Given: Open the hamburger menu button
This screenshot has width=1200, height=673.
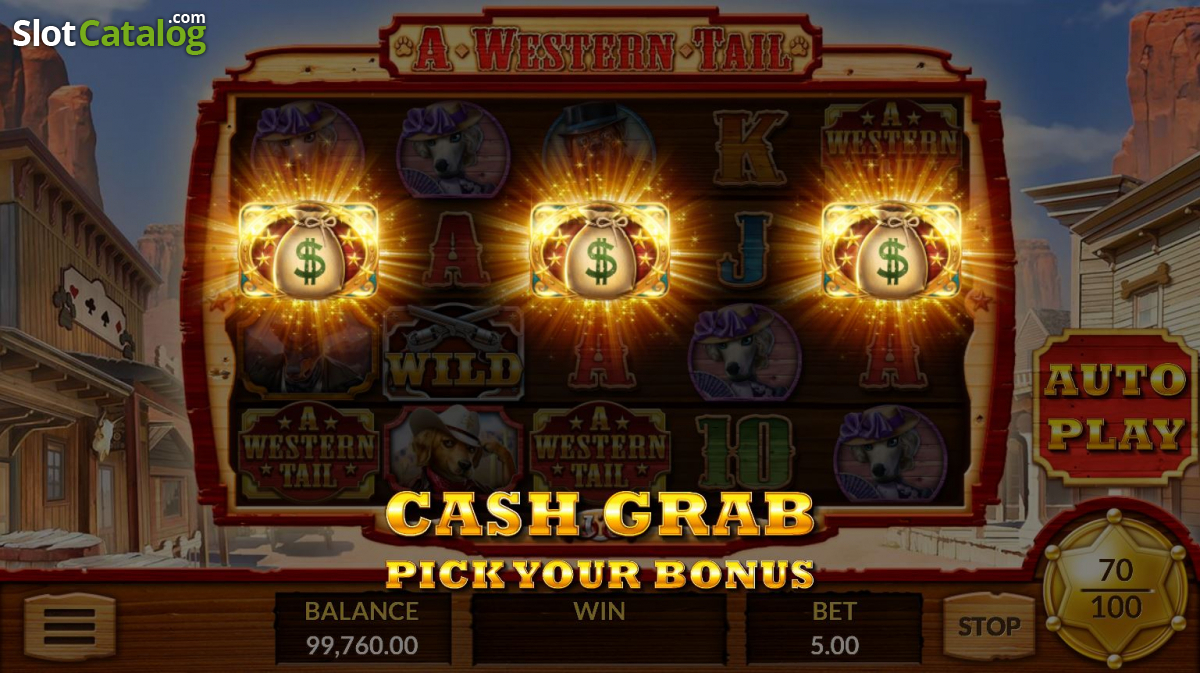Looking at the screenshot, I should coord(70,627).
